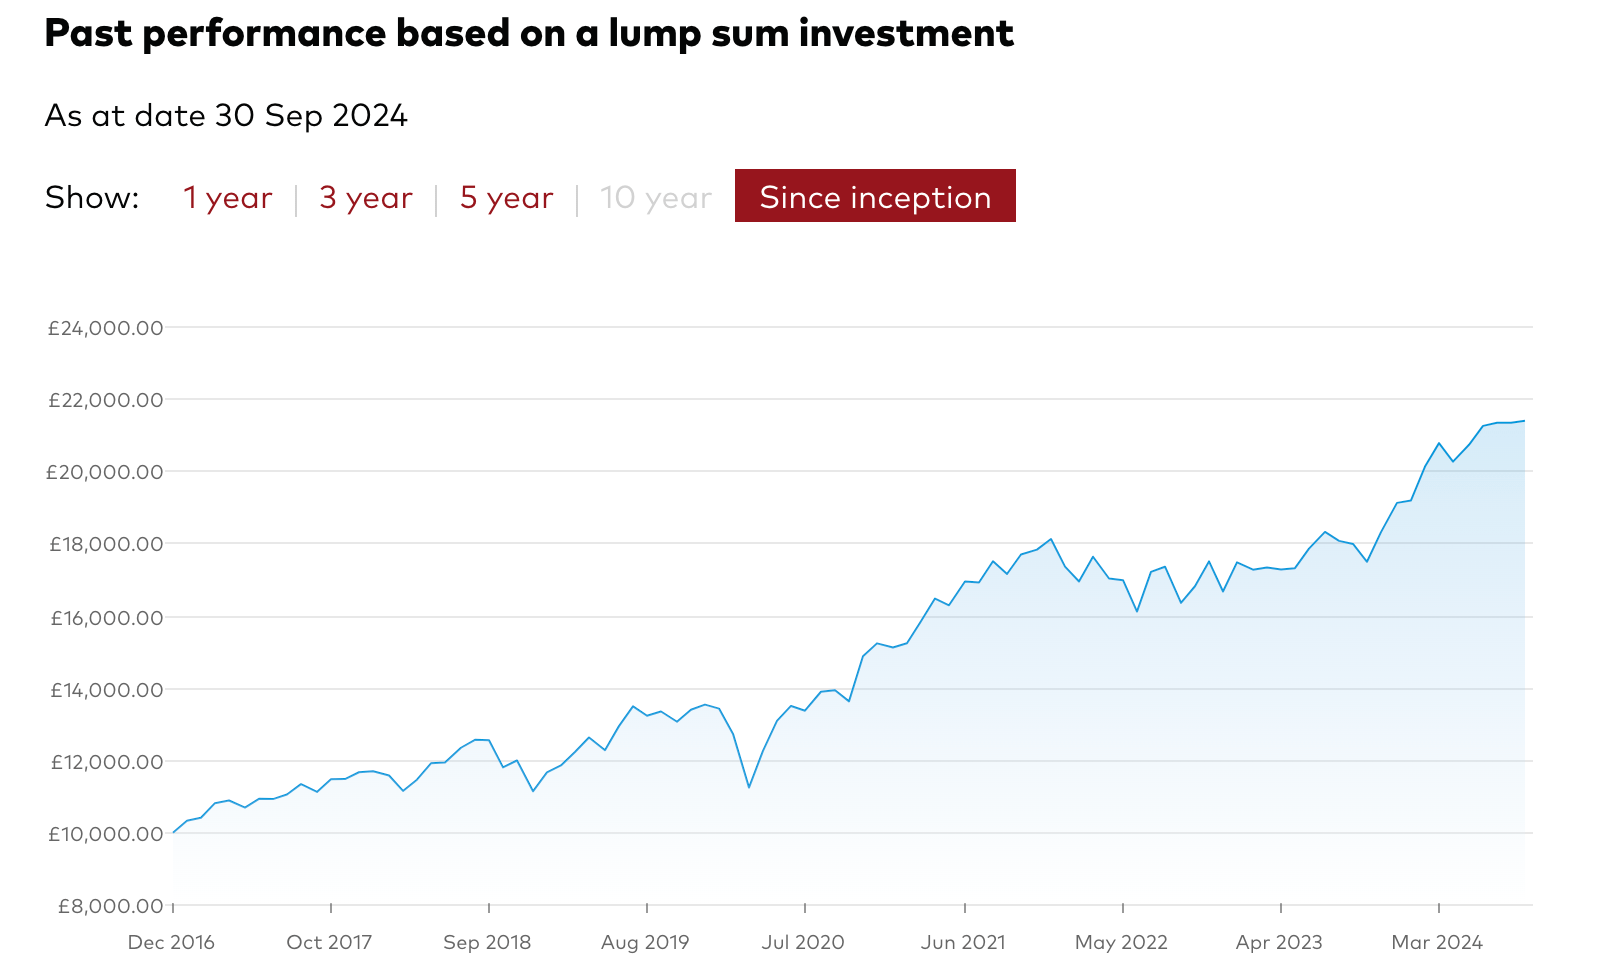1624x976 pixels.
Task: Select the As at date 30 Sep 2024 text
Action: click(x=226, y=115)
